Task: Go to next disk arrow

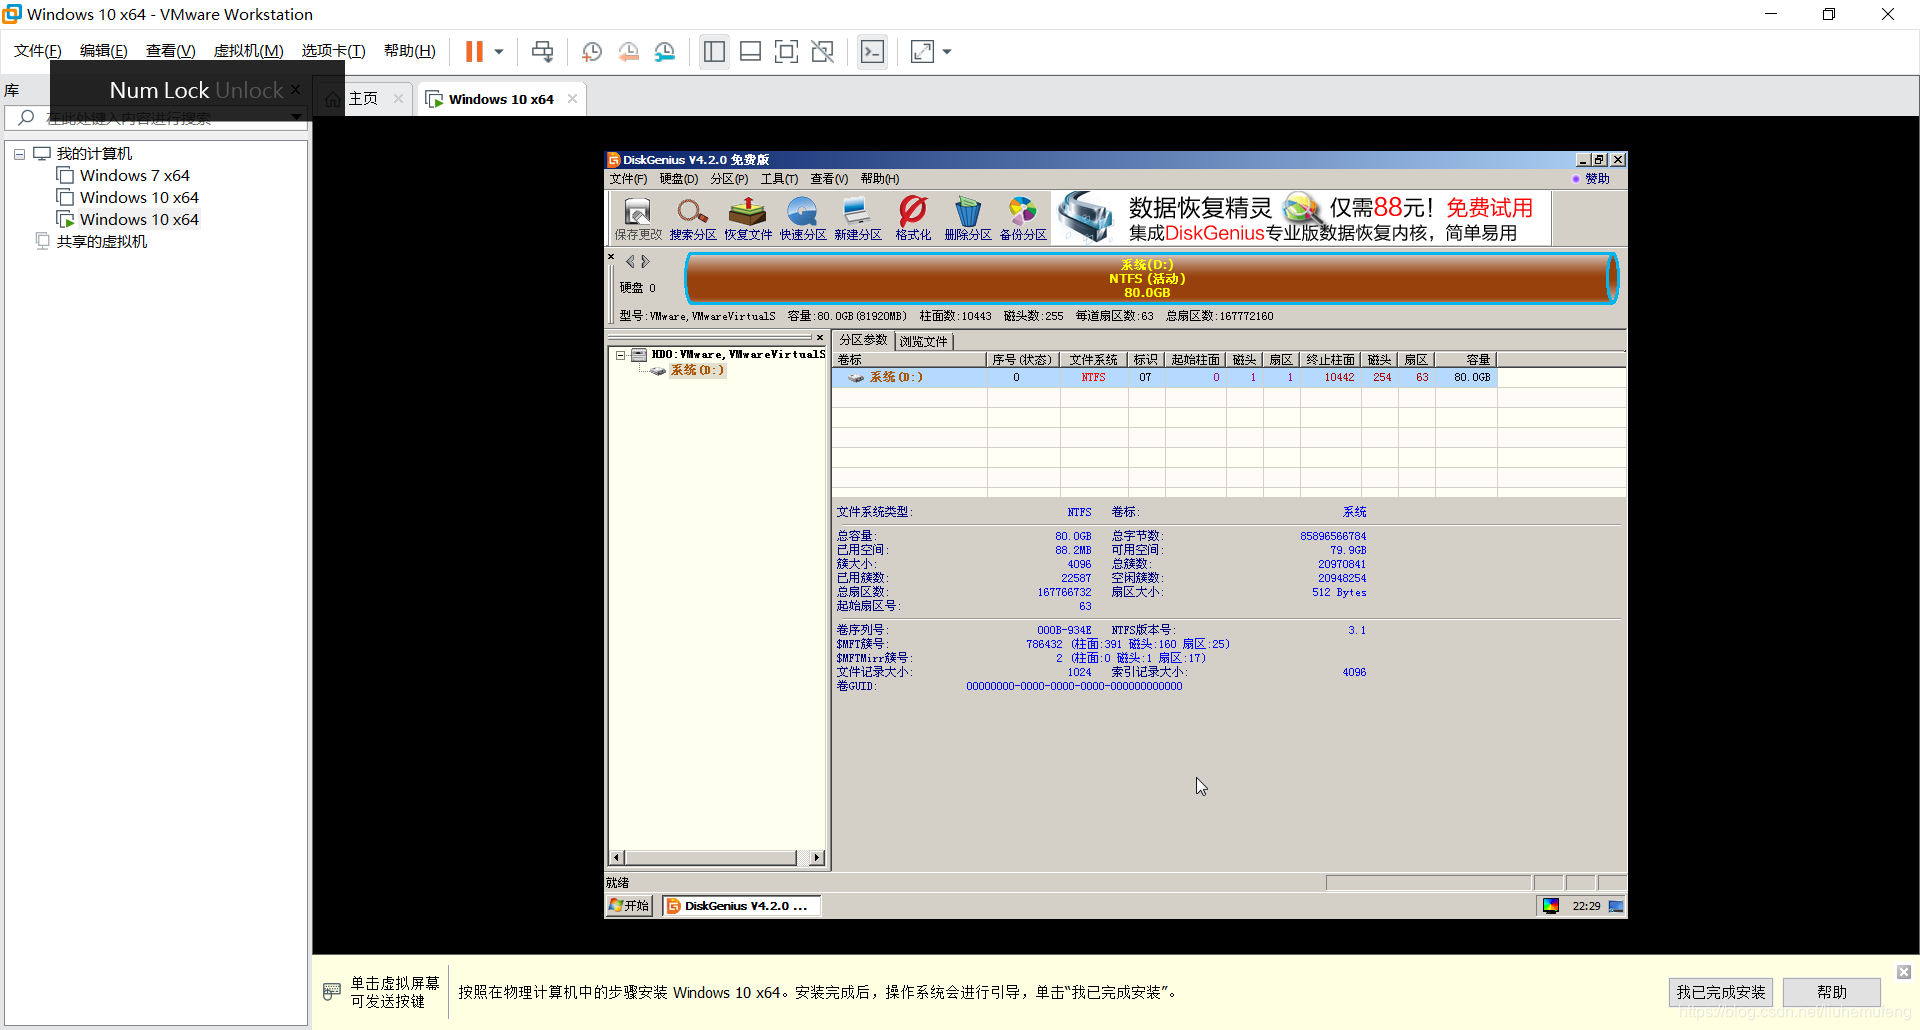Action: tap(645, 262)
